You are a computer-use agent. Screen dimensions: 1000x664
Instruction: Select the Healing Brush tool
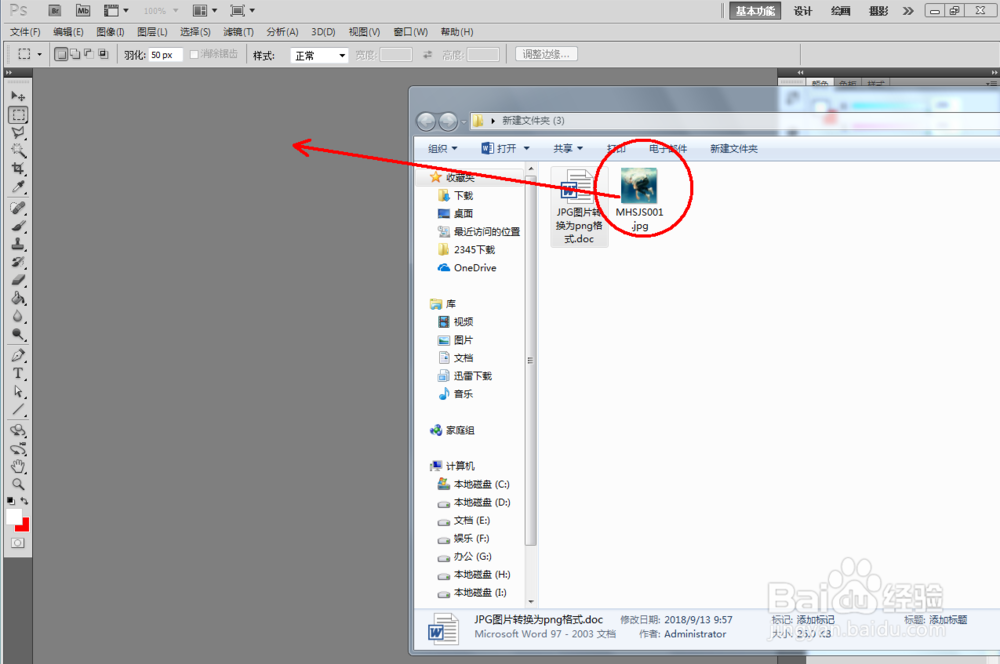pos(18,208)
